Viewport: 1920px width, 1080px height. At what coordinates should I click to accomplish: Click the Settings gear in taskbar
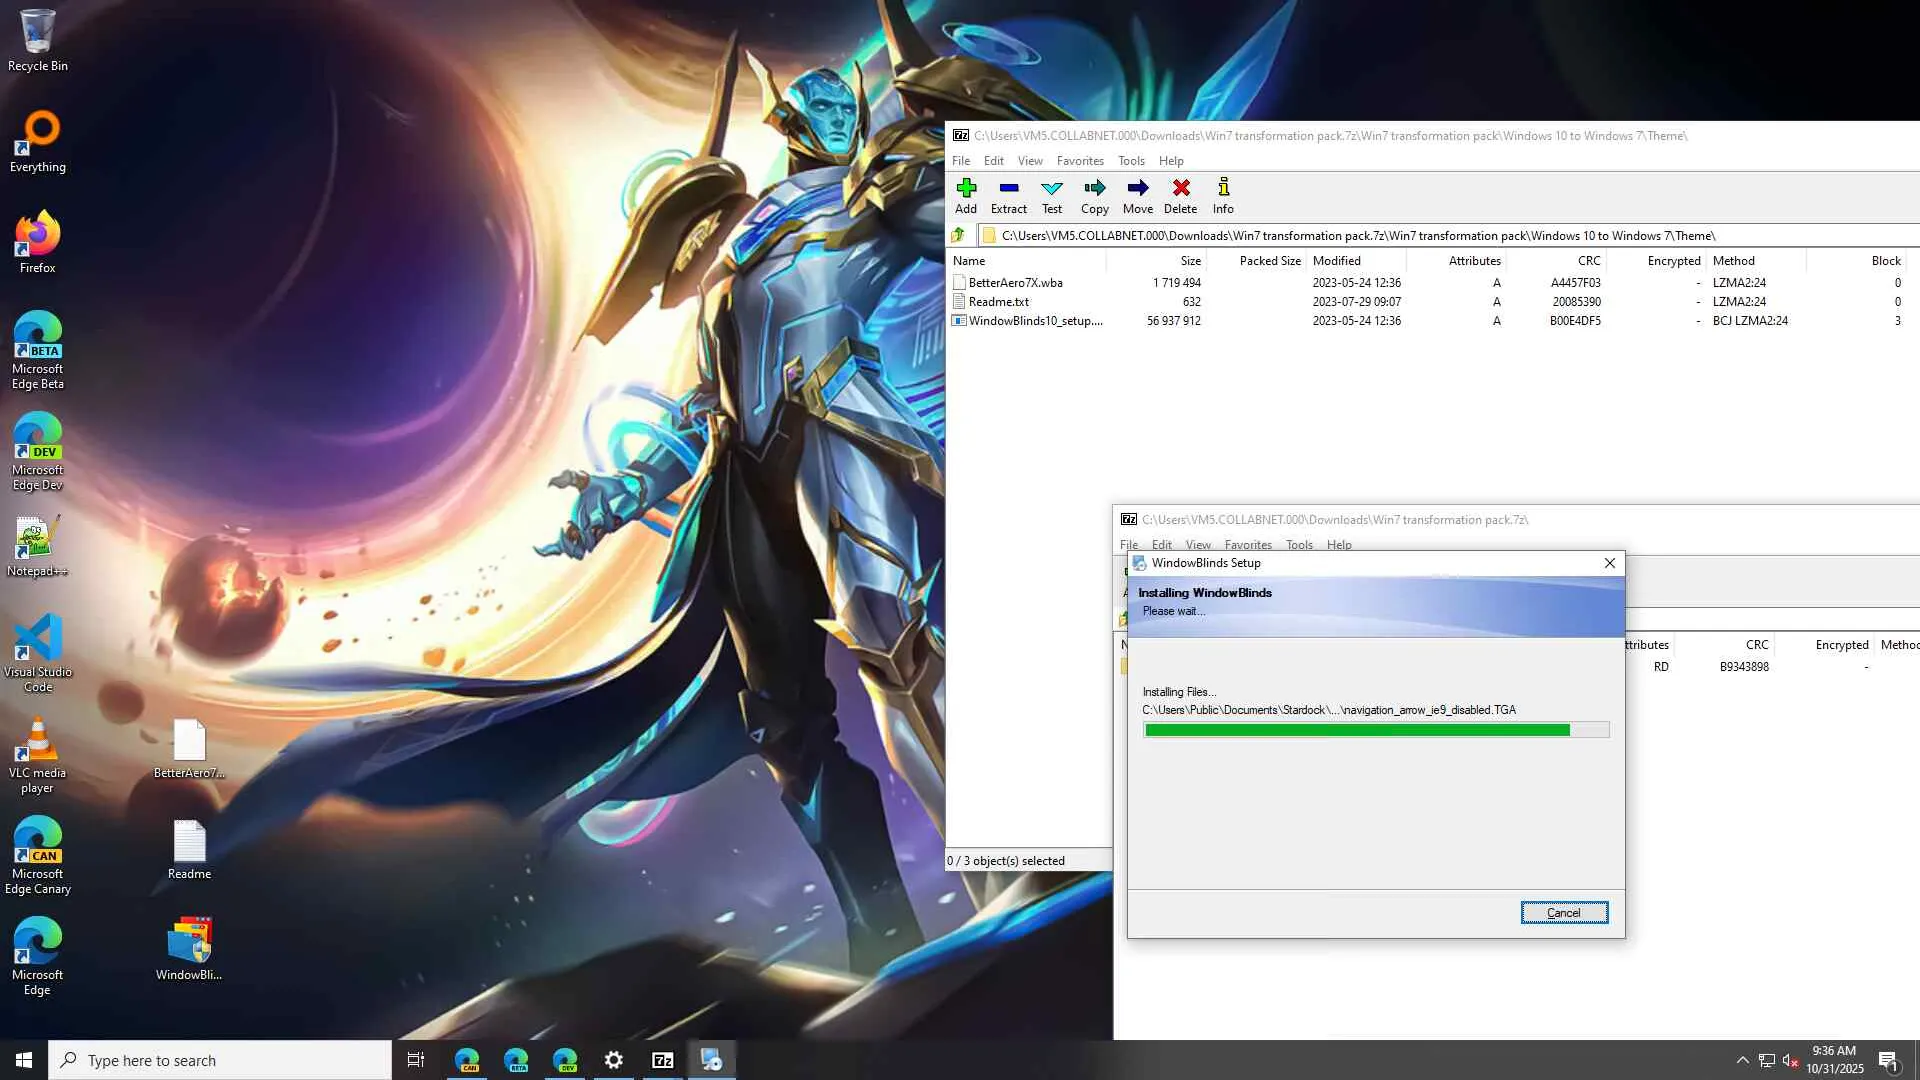tap(614, 1060)
